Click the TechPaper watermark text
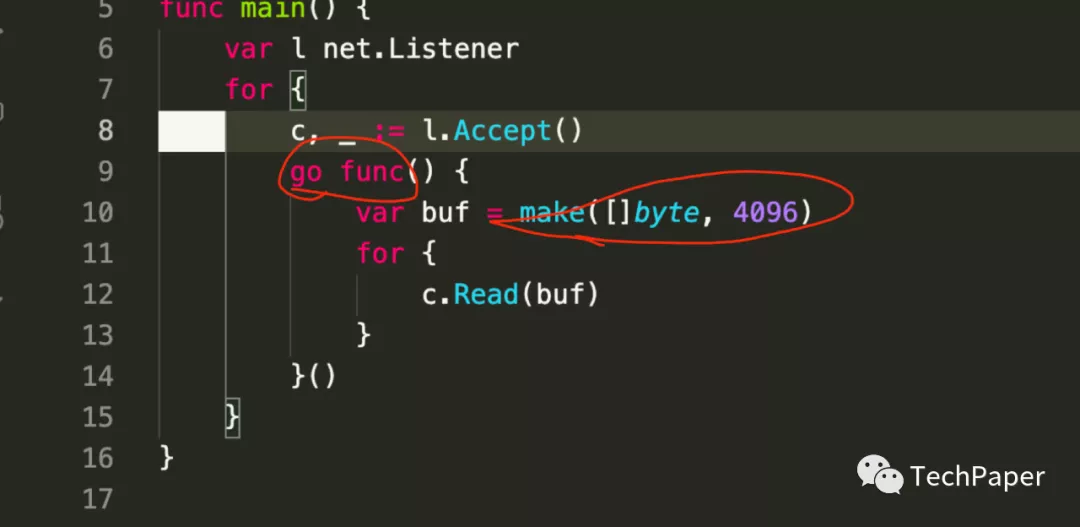The image size is (1080, 527). [977, 476]
